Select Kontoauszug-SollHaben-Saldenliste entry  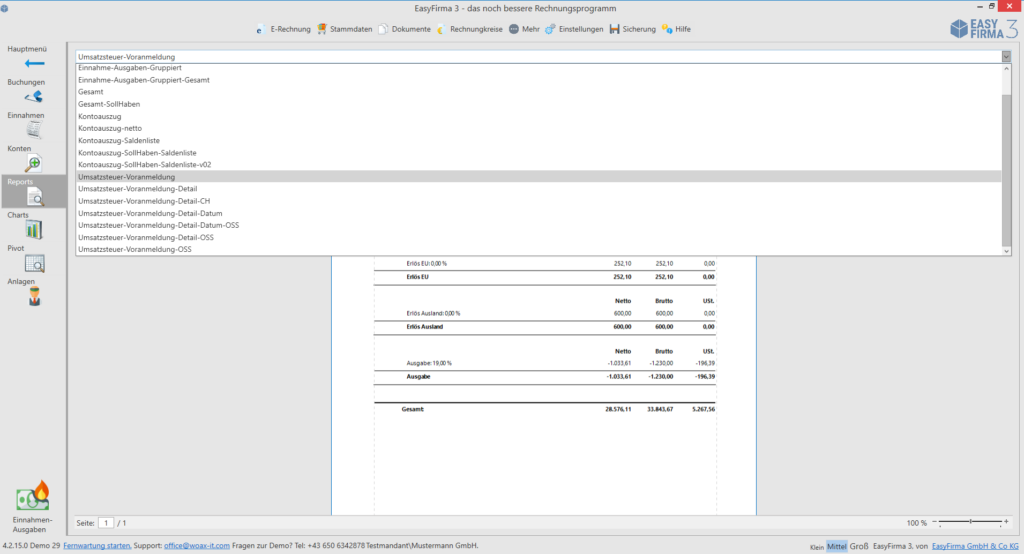538,153
